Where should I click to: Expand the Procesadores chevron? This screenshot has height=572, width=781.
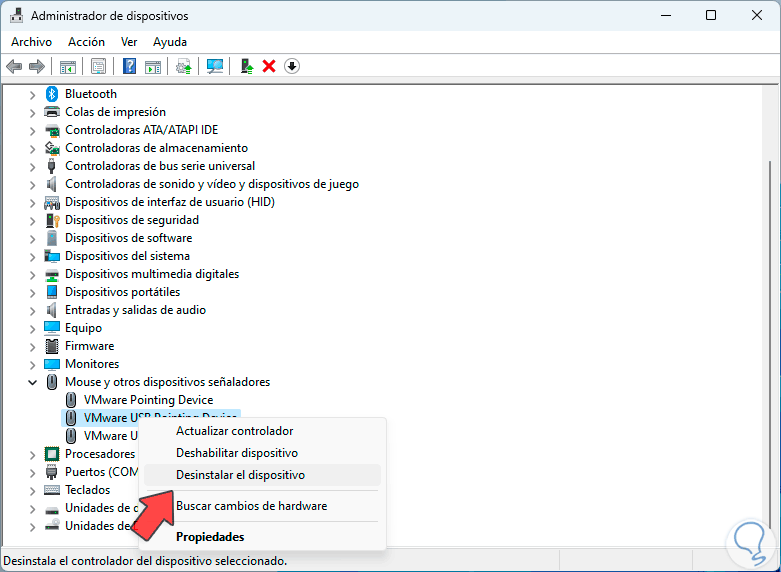pyautogui.click(x=32, y=454)
